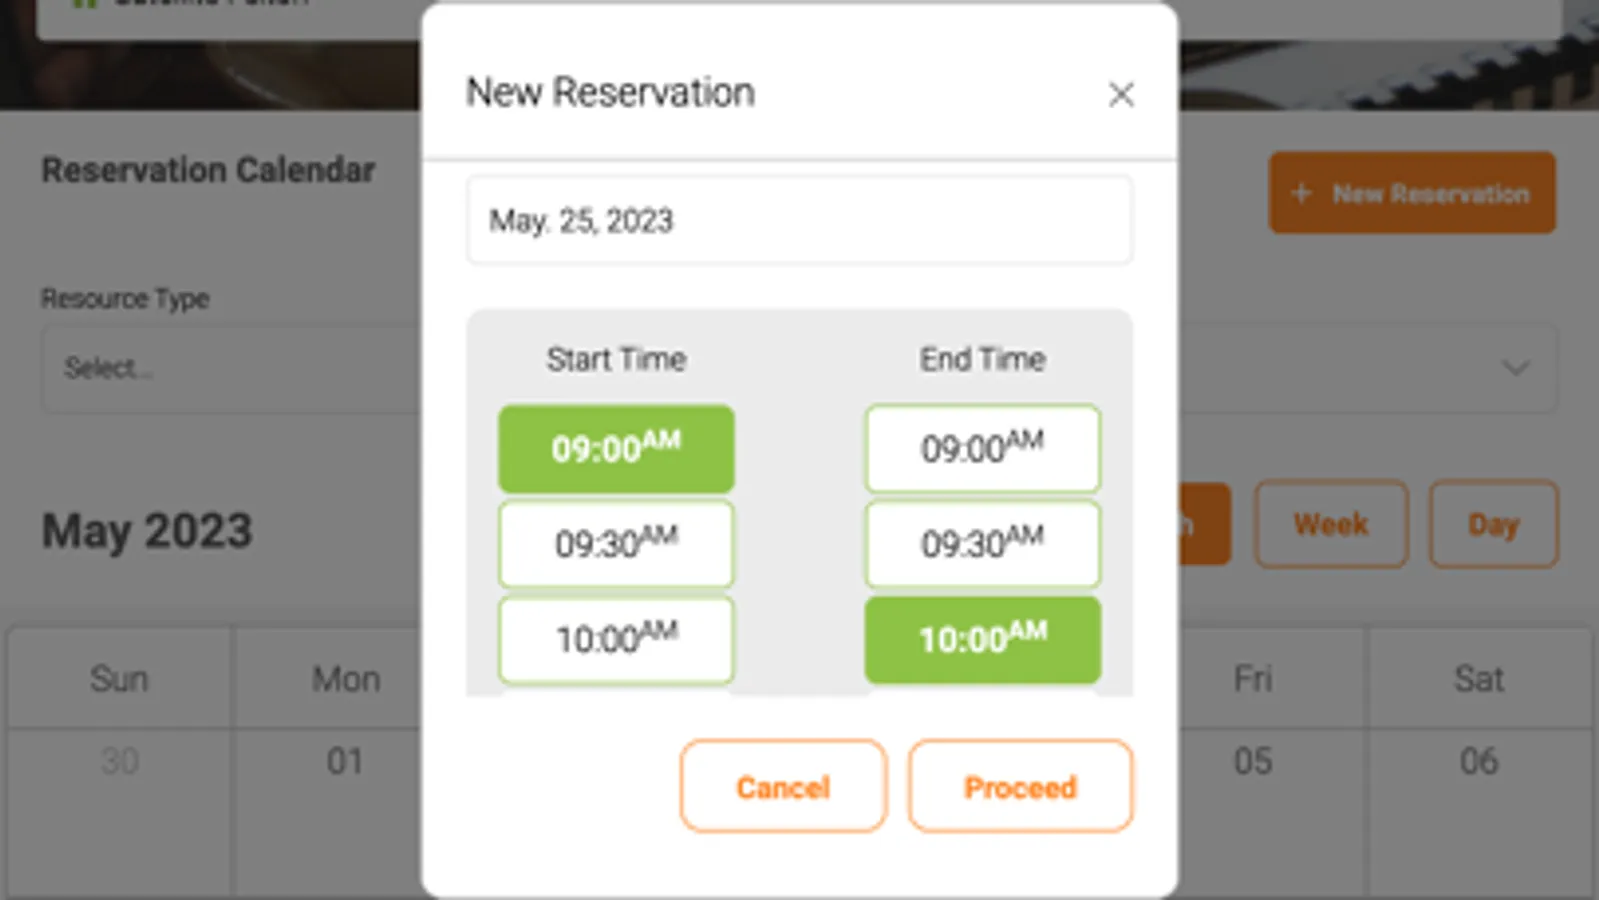This screenshot has height=900, width=1599.
Task: Close the New Reservation dialog with X
Action: click(1121, 95)
